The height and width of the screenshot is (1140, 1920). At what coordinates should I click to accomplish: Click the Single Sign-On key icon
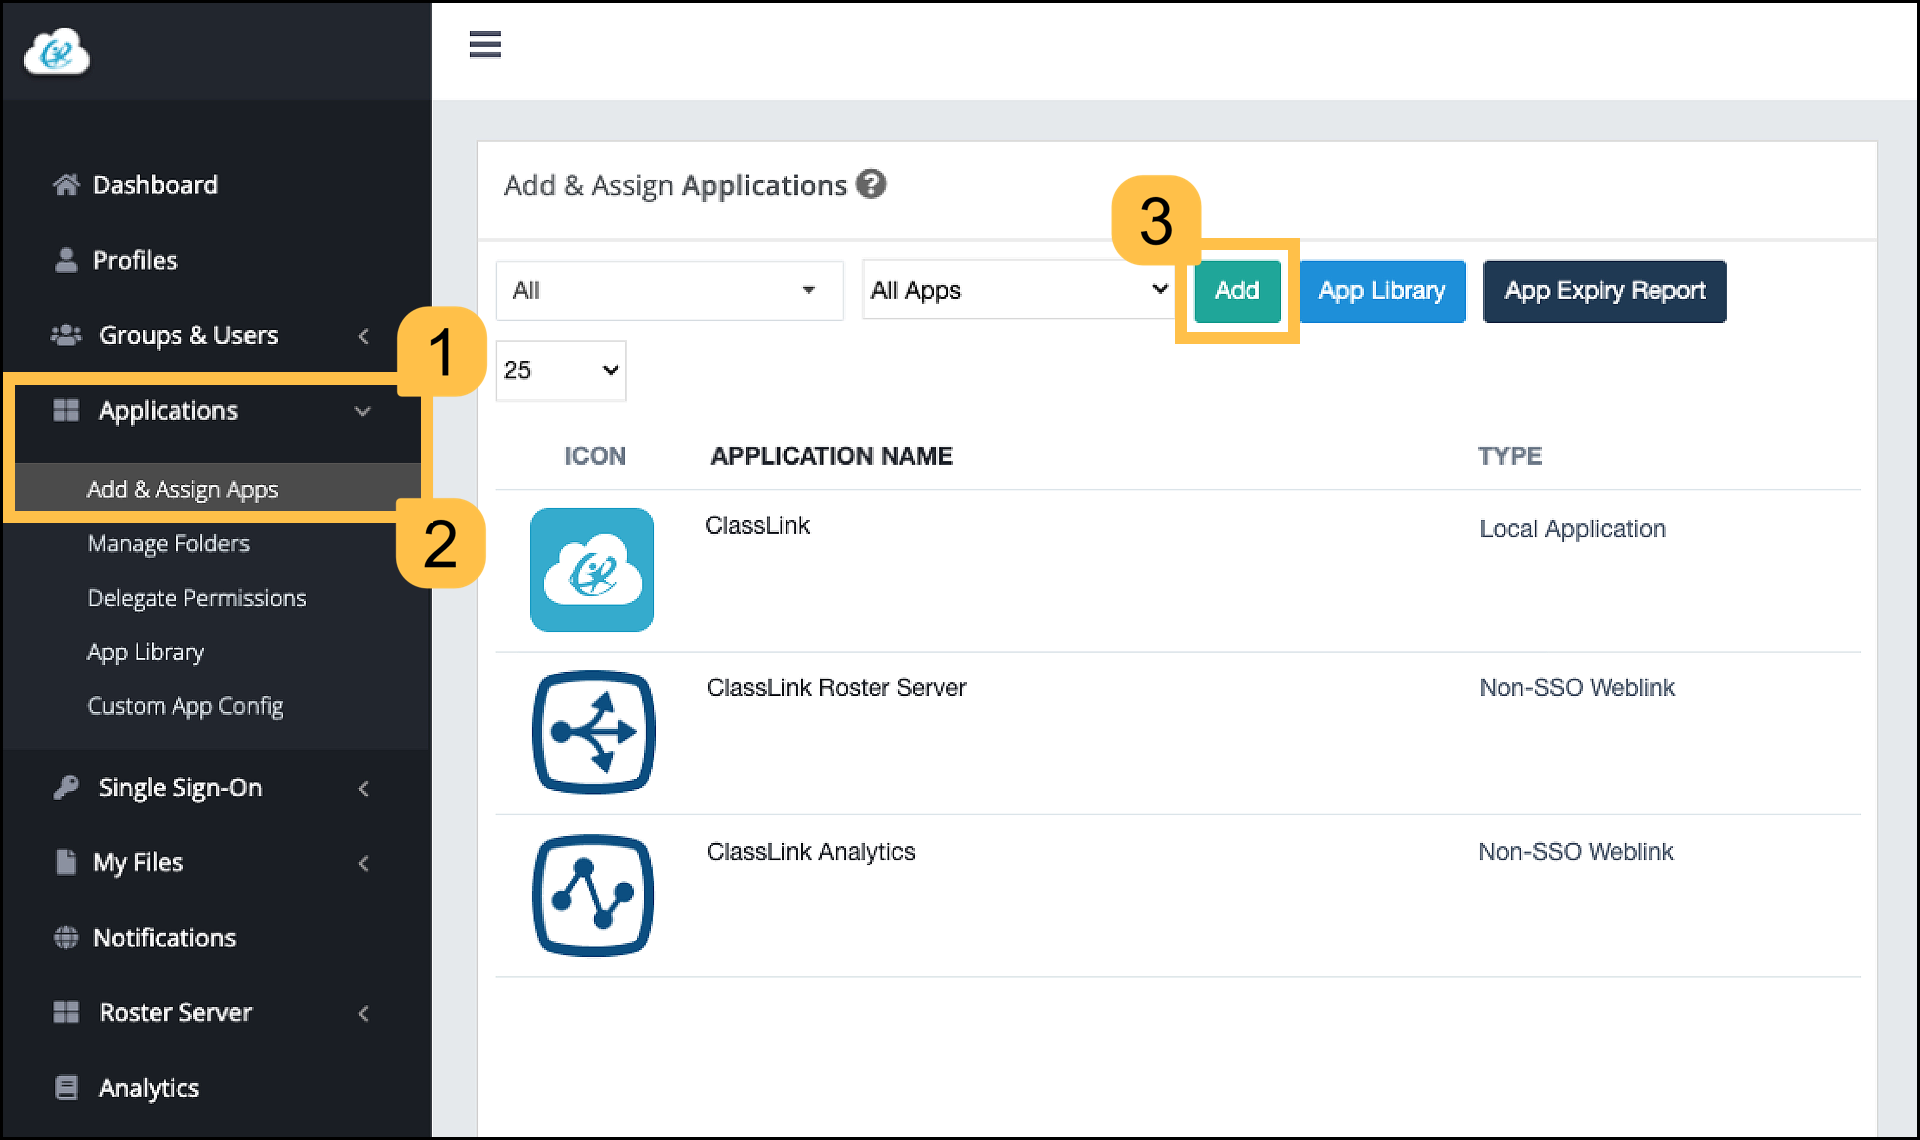(x=66, y=788)
